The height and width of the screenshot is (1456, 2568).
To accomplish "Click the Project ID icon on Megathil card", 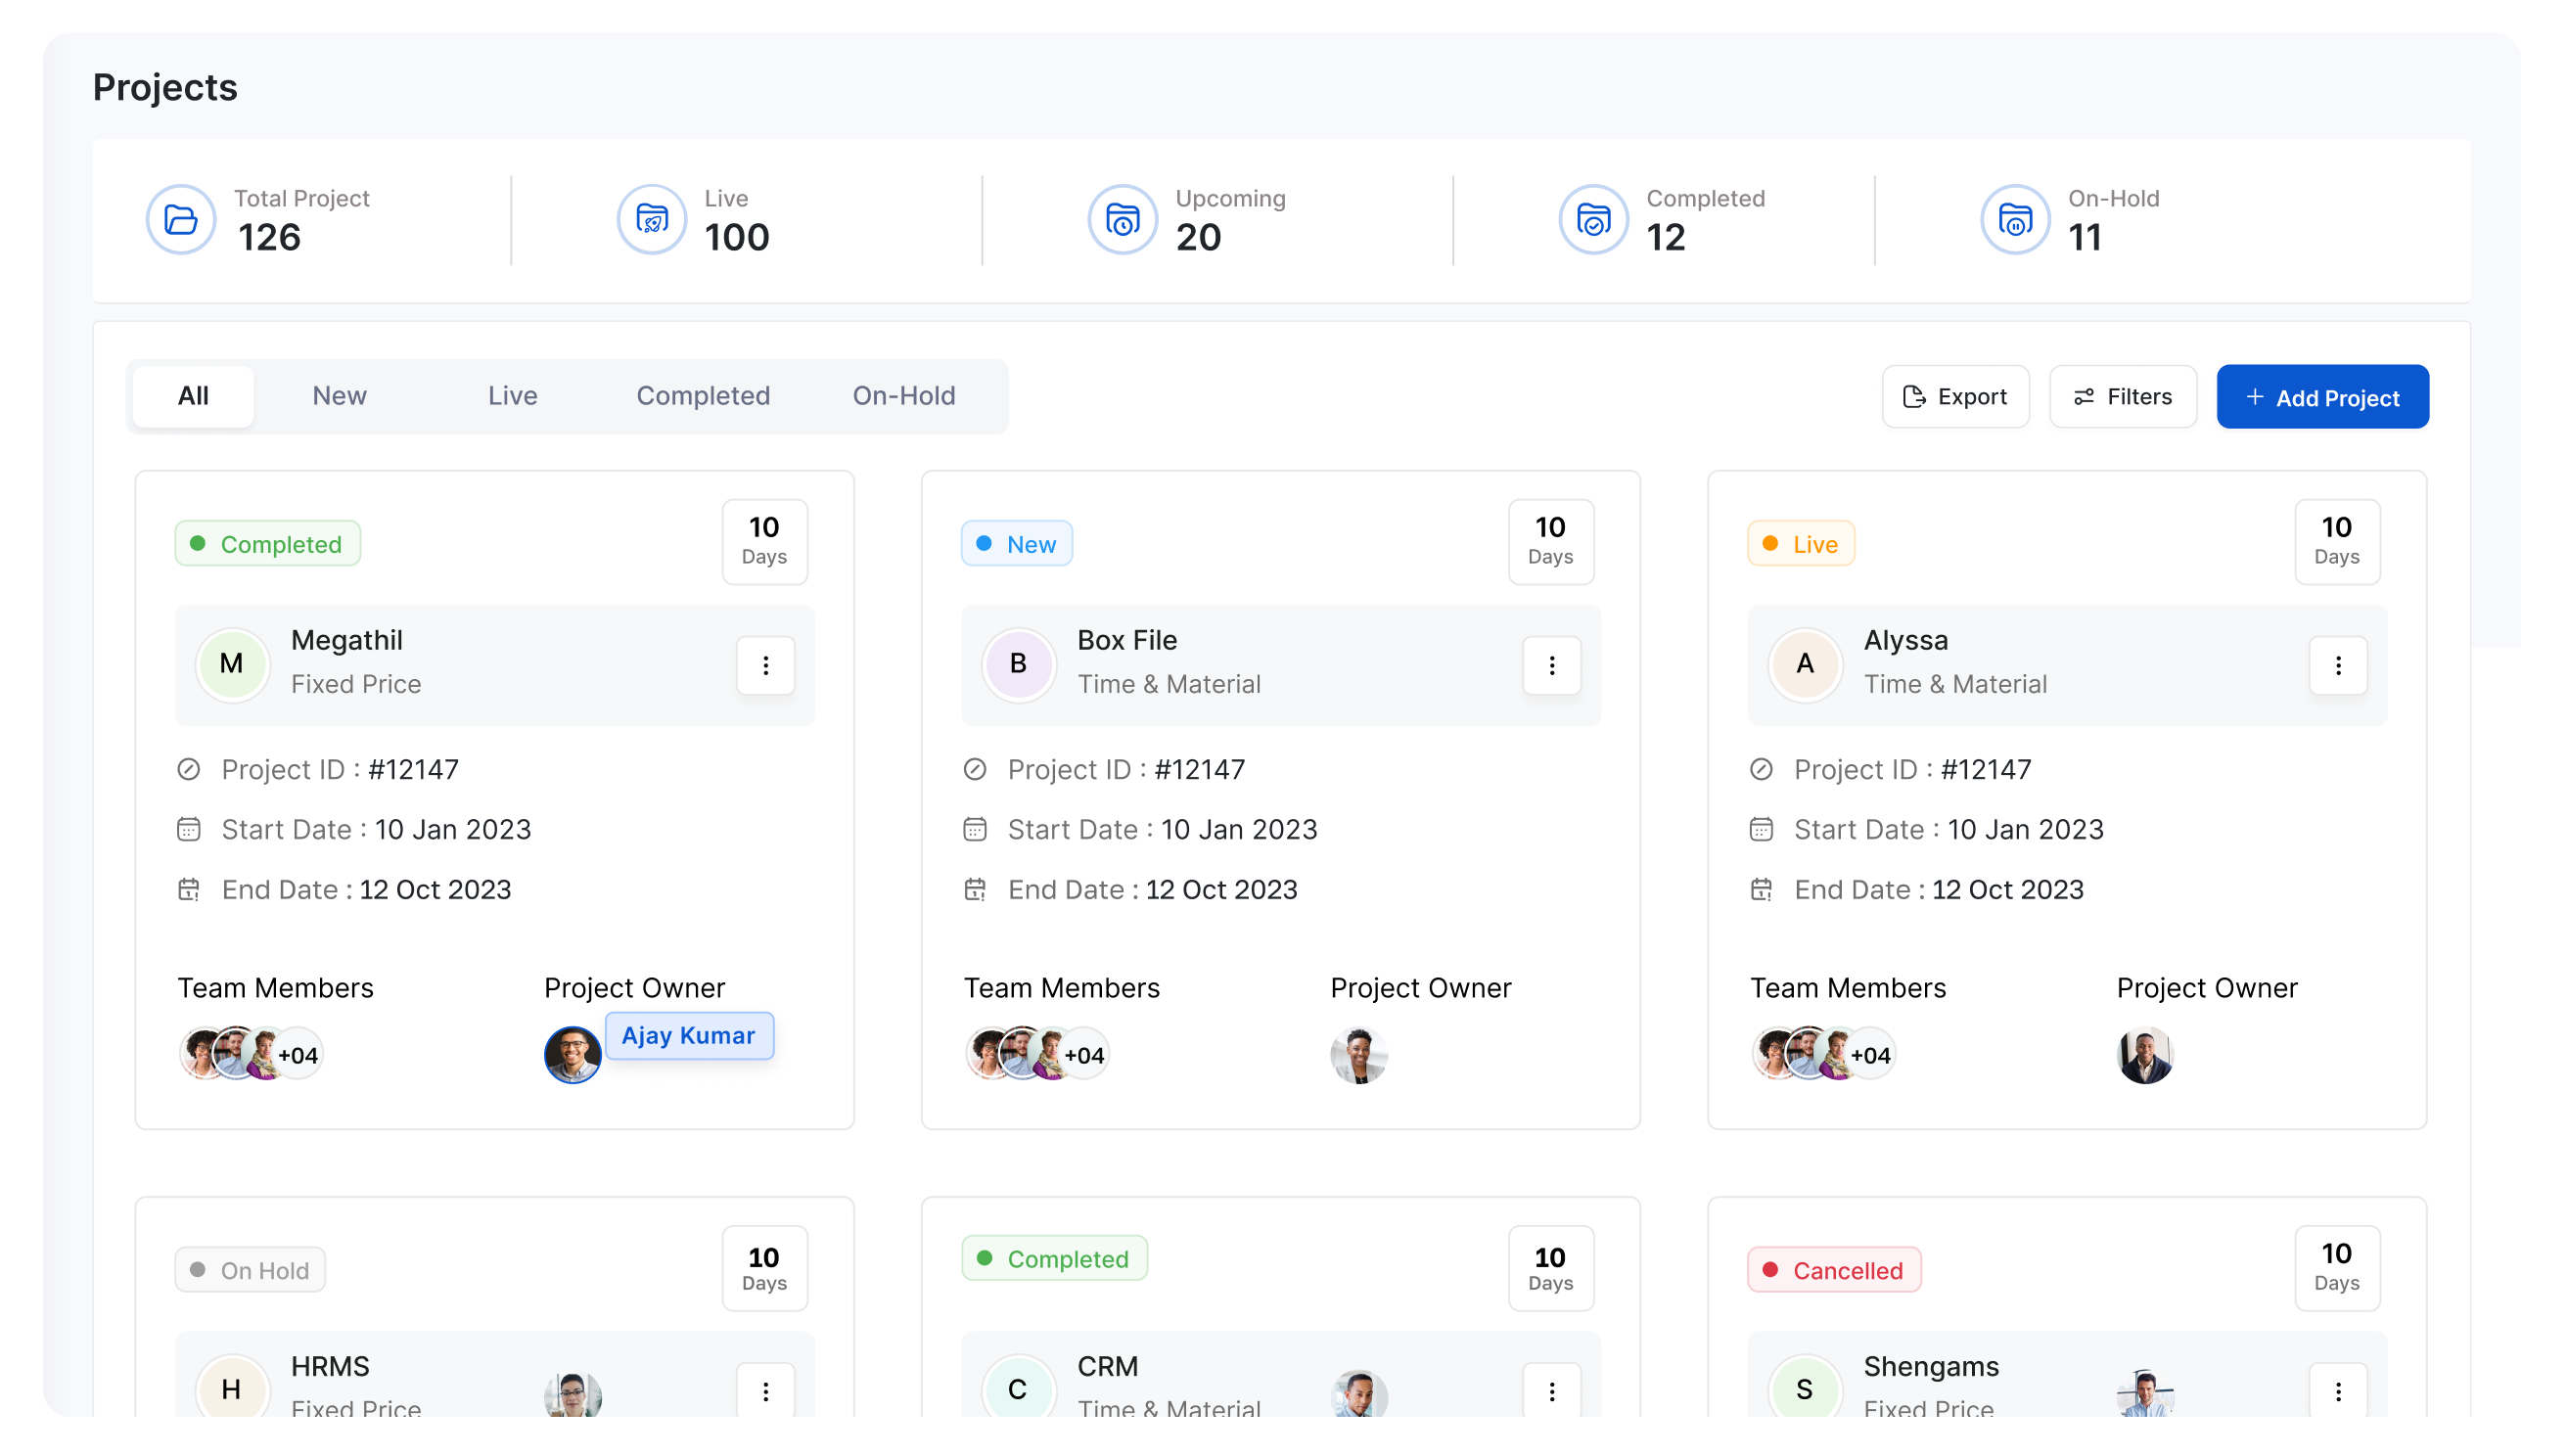I will coord(189,769).
